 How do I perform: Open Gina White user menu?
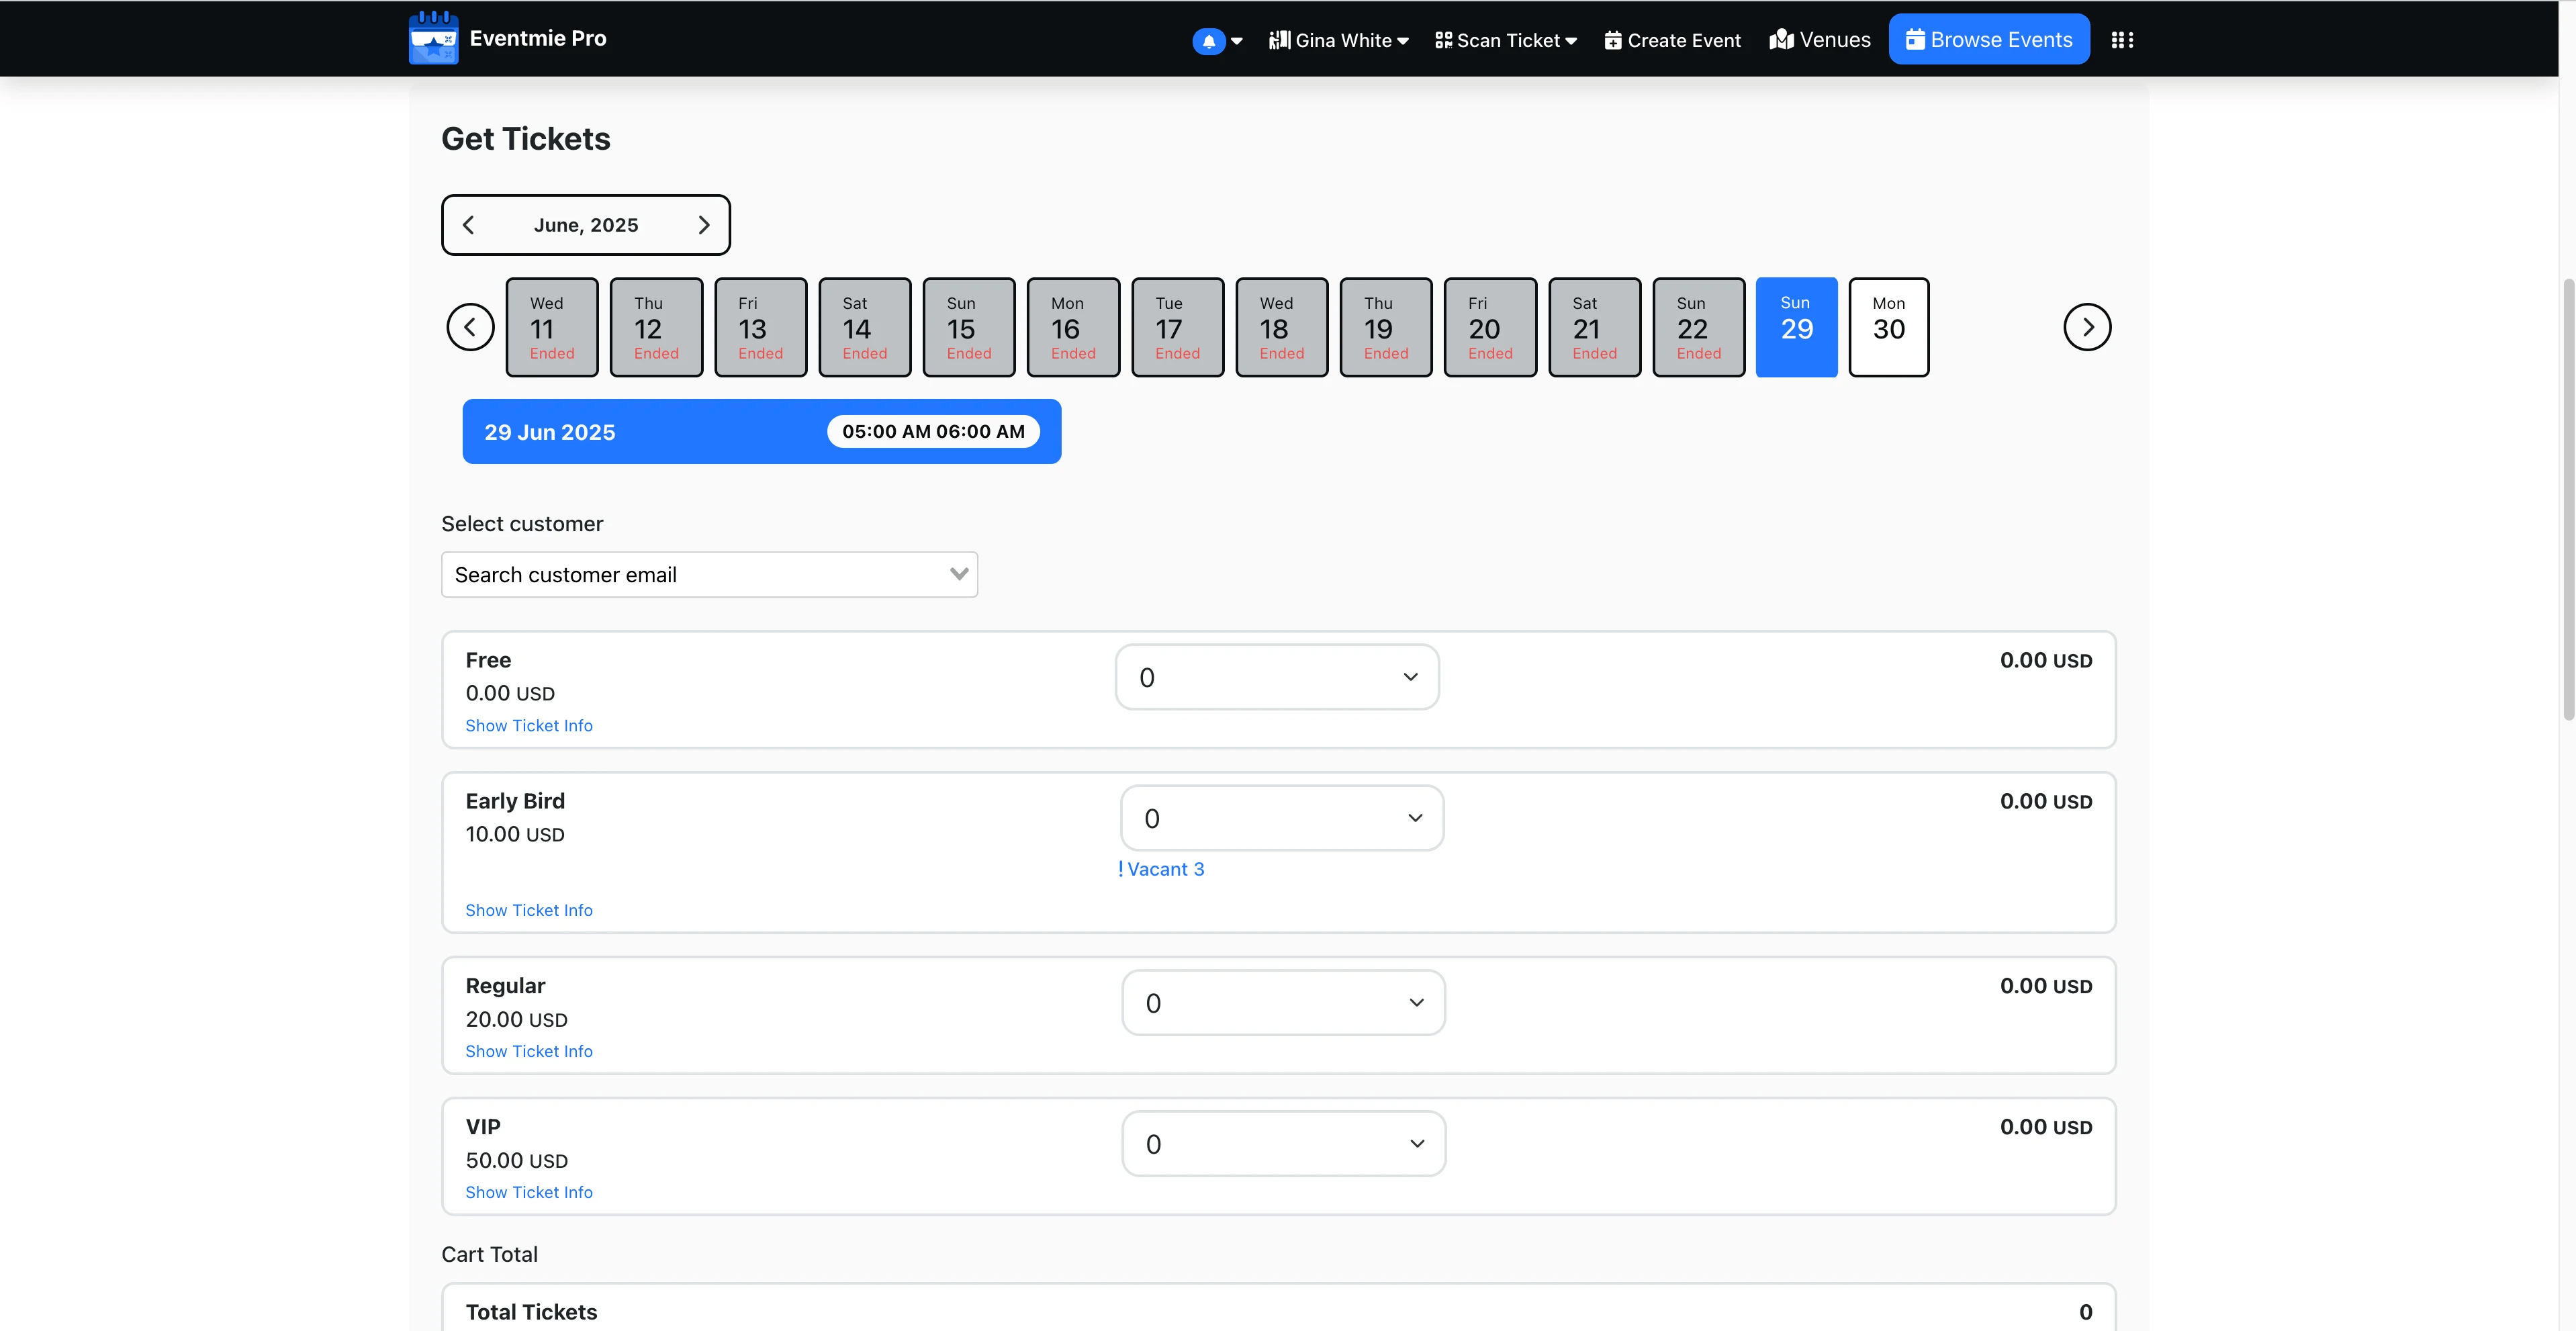[x=1338, y=40]
